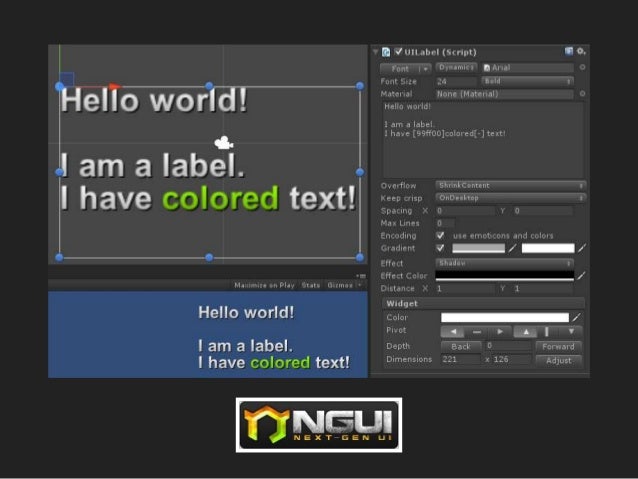
Task: Set pivot to vertical middle
Action: 548,332
